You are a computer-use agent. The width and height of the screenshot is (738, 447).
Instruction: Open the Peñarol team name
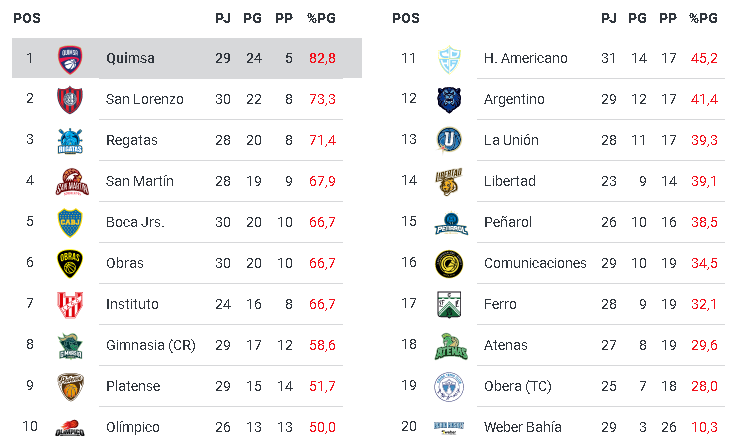point(509,222)
